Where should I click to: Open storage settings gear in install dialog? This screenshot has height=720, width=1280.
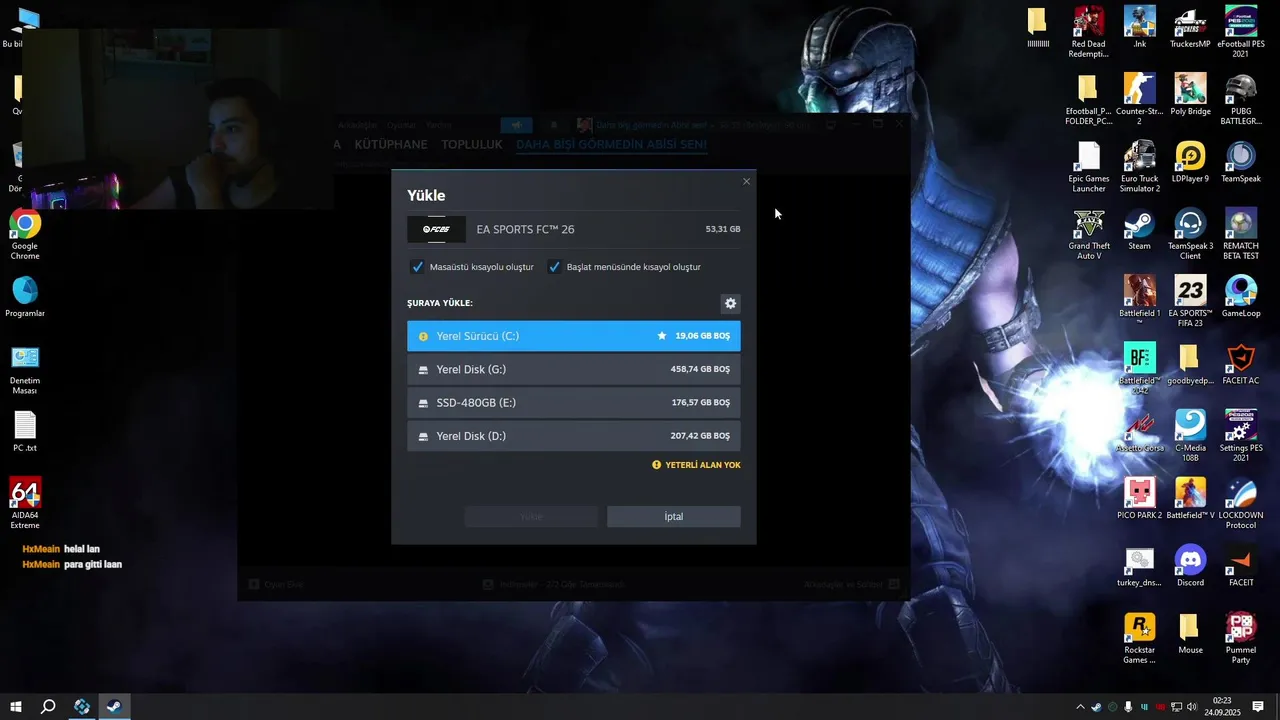click(730, 303)
